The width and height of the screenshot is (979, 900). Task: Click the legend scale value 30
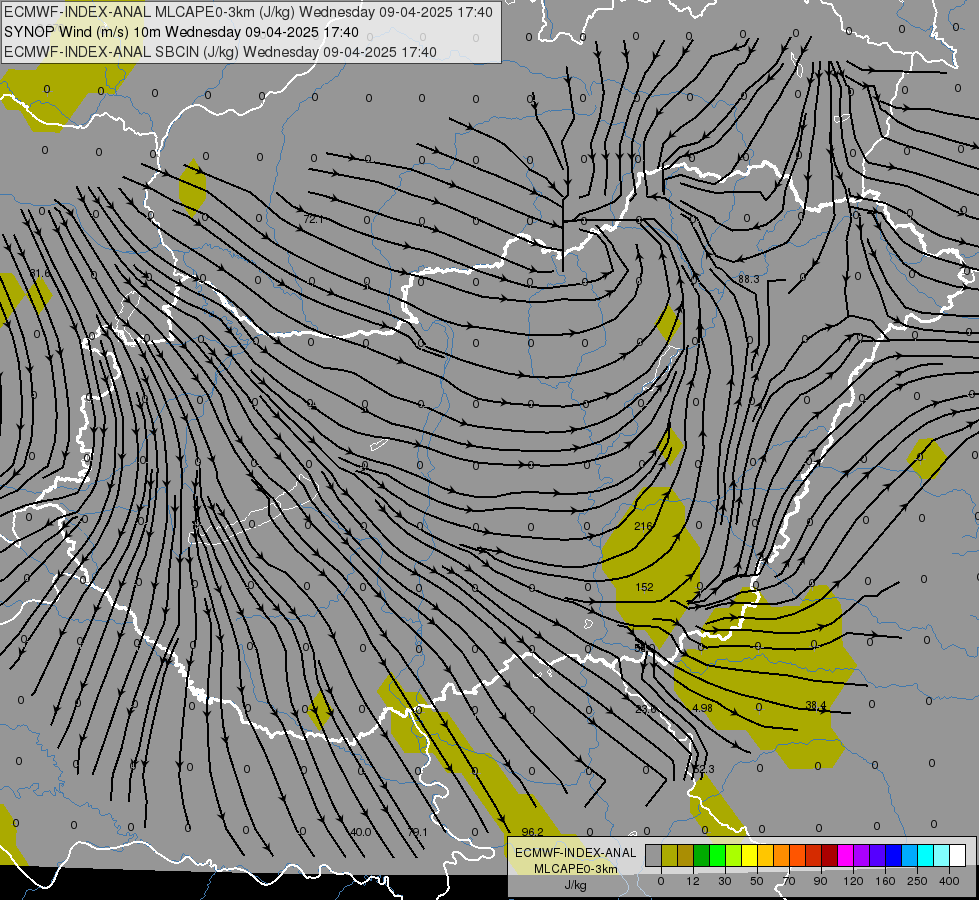[725, 881]
